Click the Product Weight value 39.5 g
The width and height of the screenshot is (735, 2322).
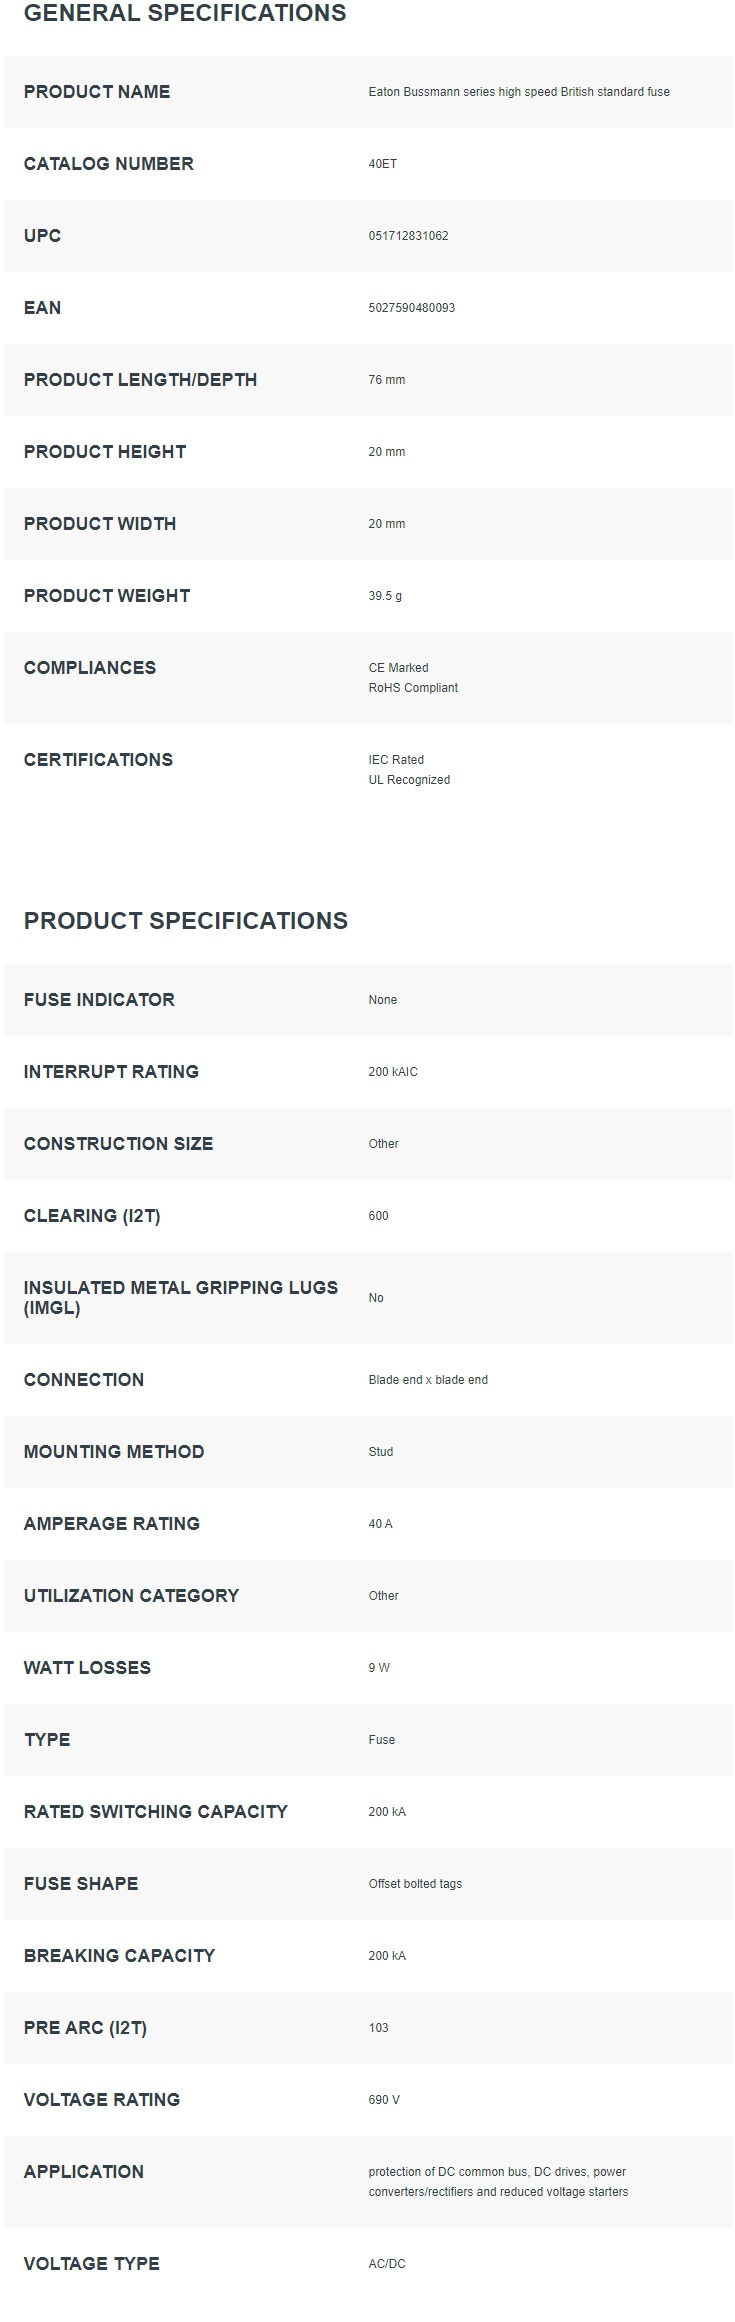coord(385,596)
